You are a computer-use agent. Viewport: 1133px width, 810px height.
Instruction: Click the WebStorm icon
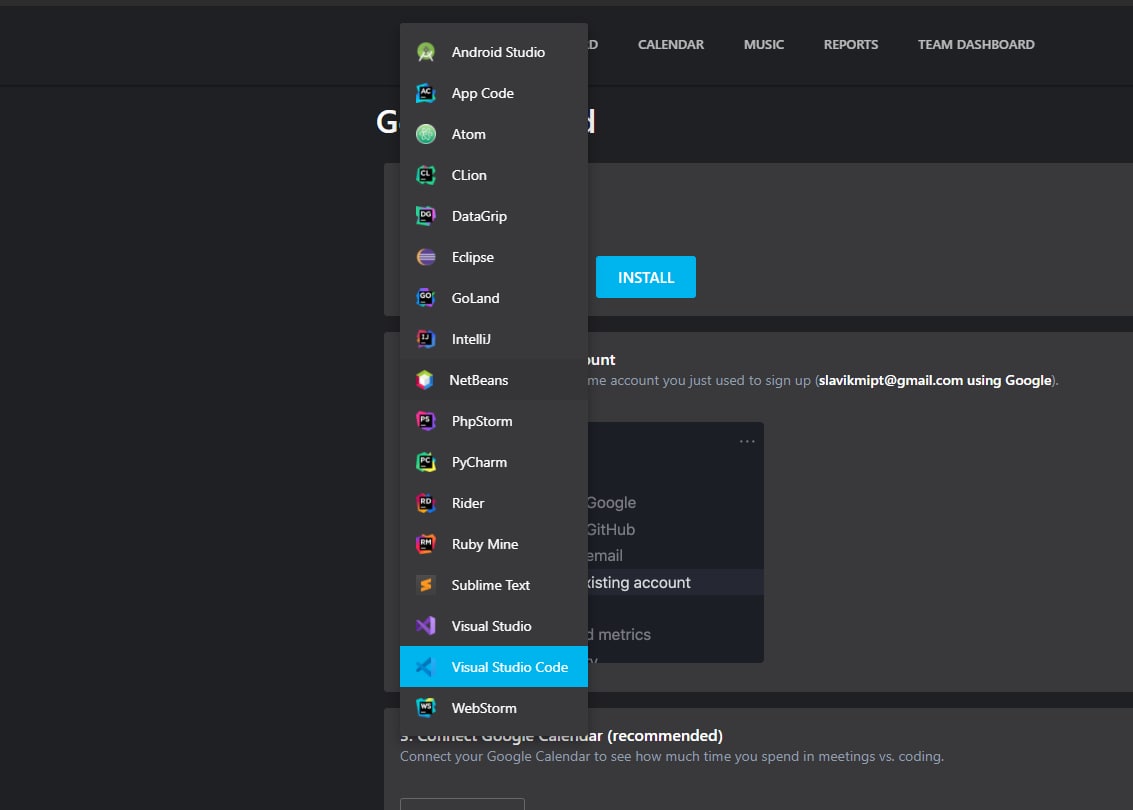click(x=426, y=708)
